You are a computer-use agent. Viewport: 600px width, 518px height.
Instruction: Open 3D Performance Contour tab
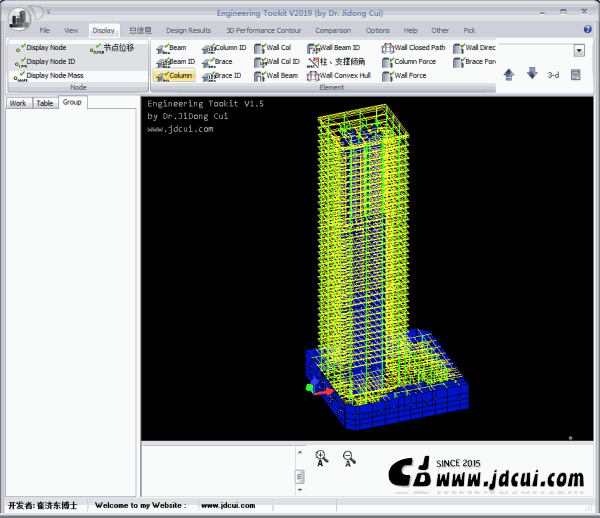click(264, 30)
